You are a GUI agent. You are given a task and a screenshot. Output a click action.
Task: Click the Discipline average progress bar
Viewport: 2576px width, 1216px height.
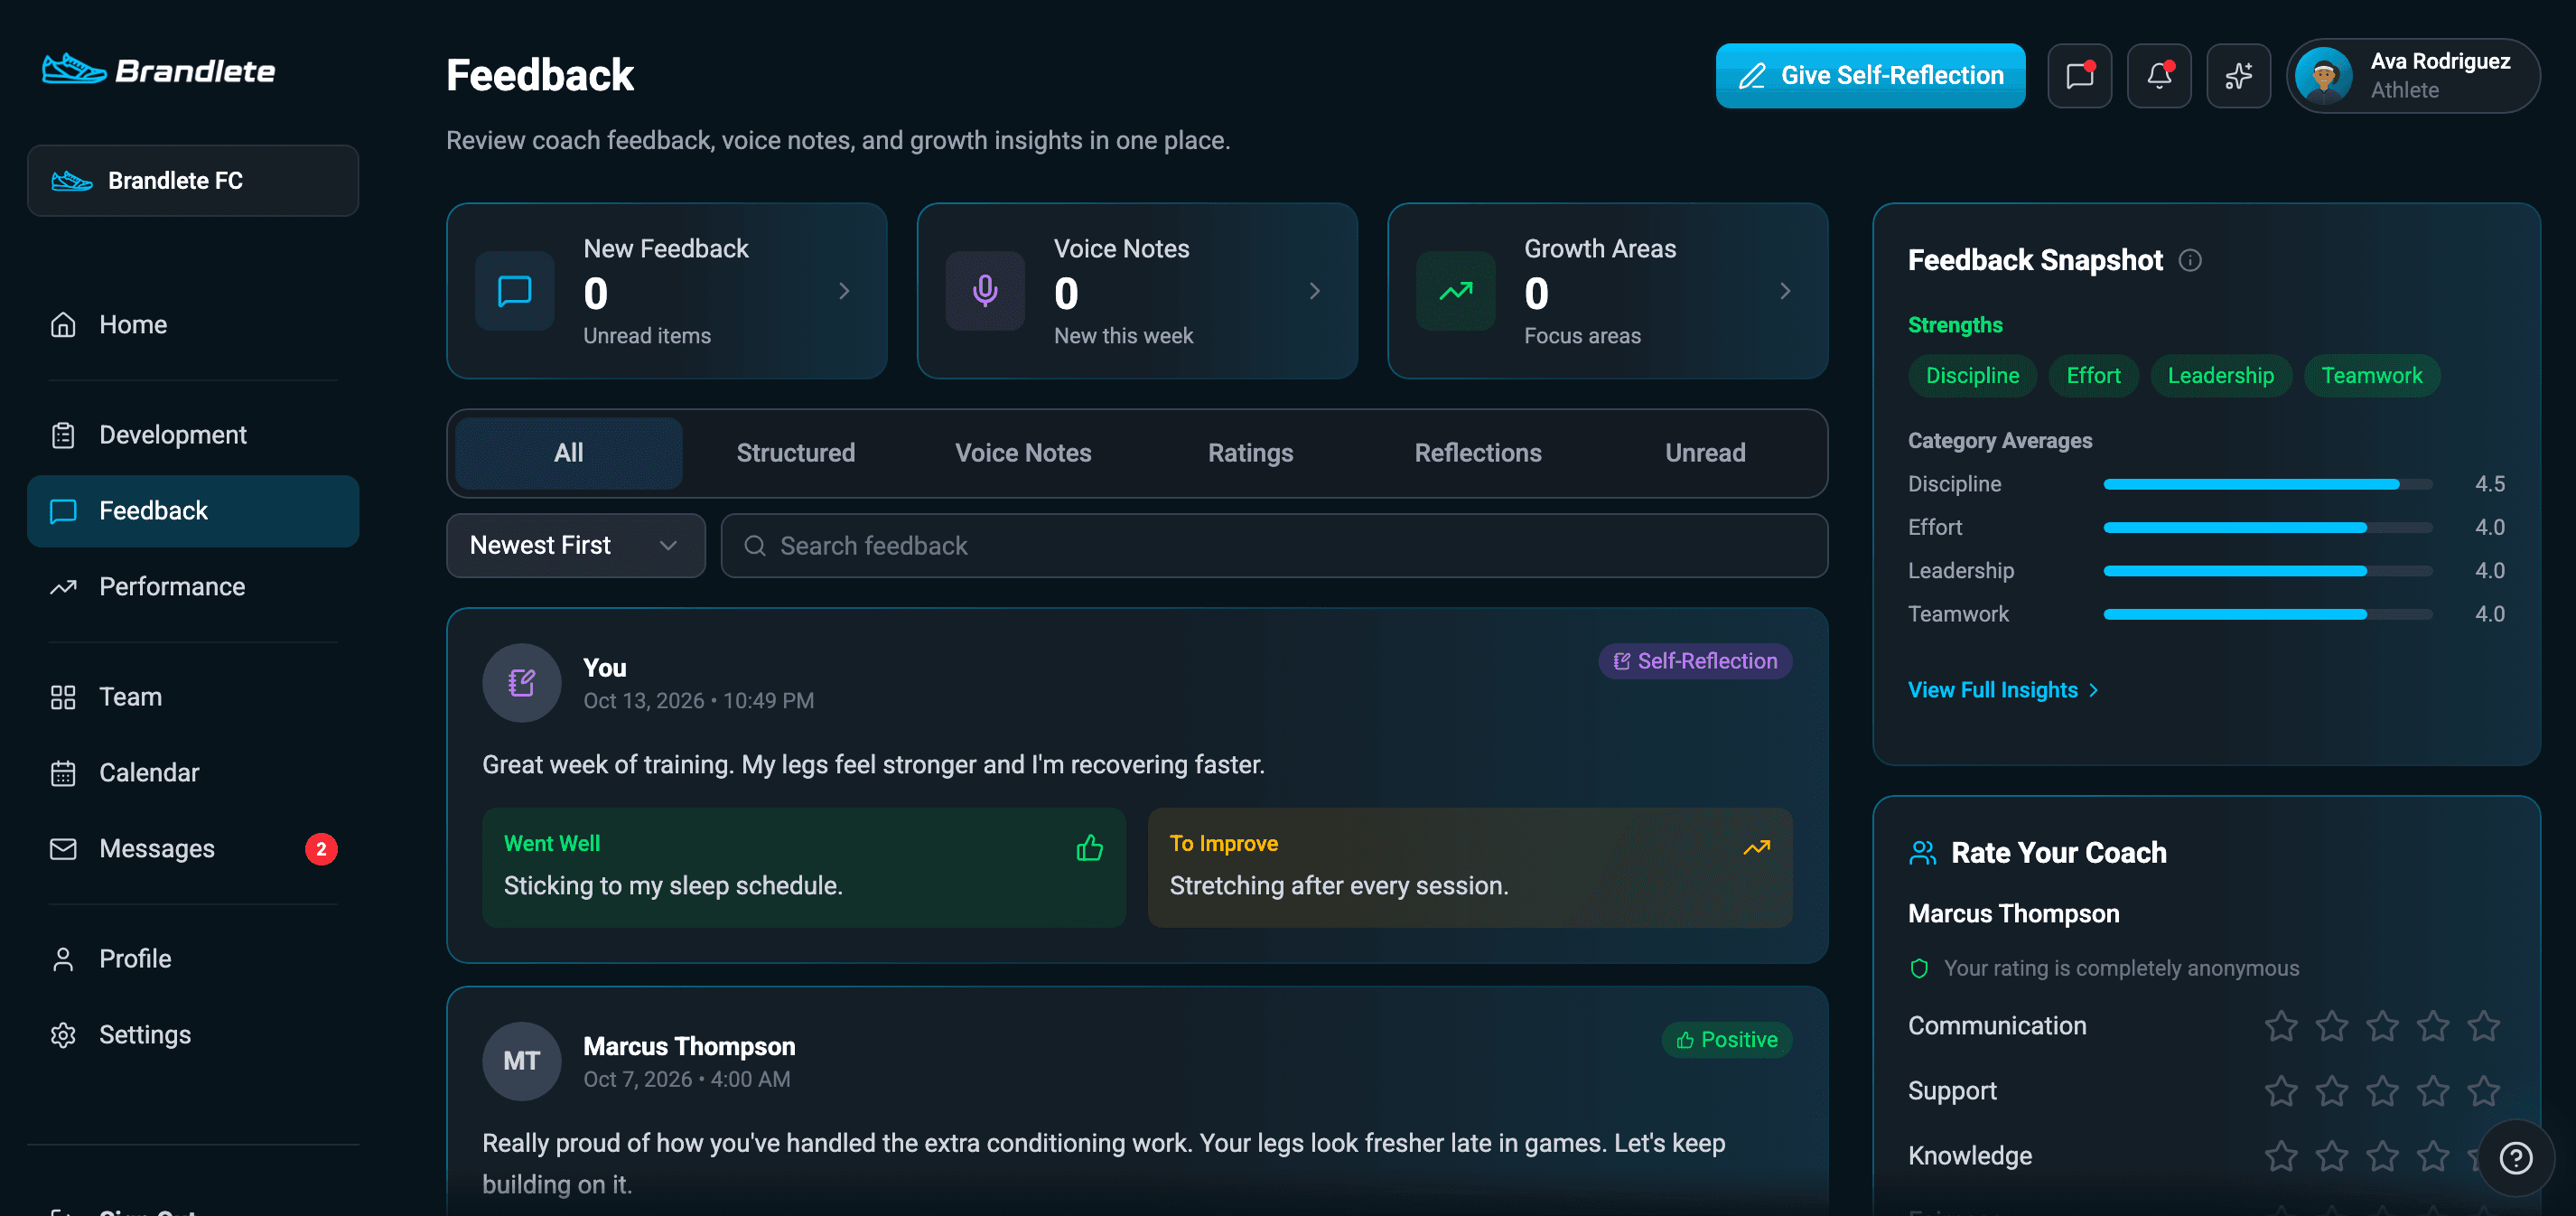2267,484
